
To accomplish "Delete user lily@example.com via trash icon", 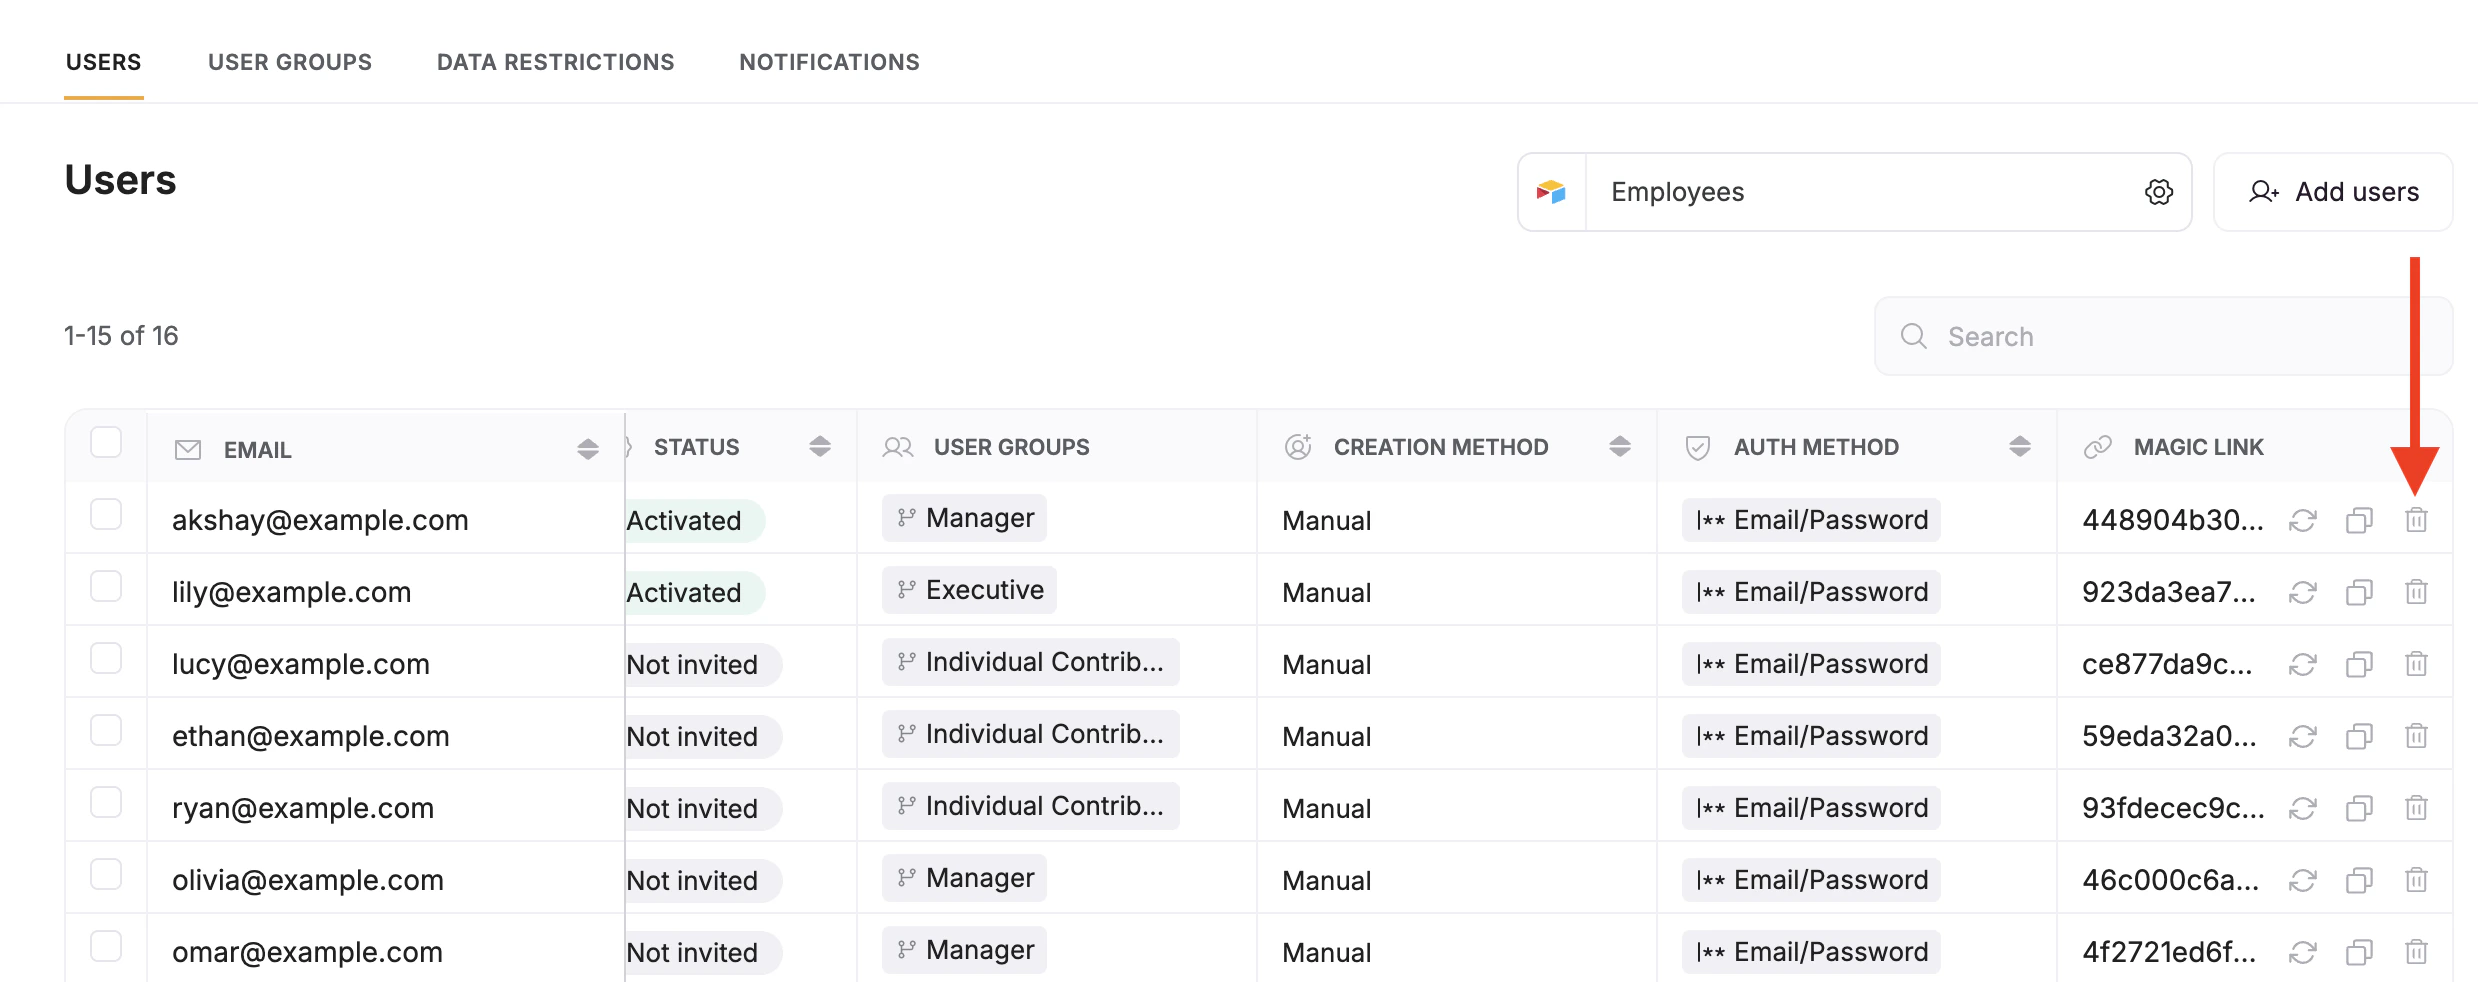I will click(x=2416, y=592).
